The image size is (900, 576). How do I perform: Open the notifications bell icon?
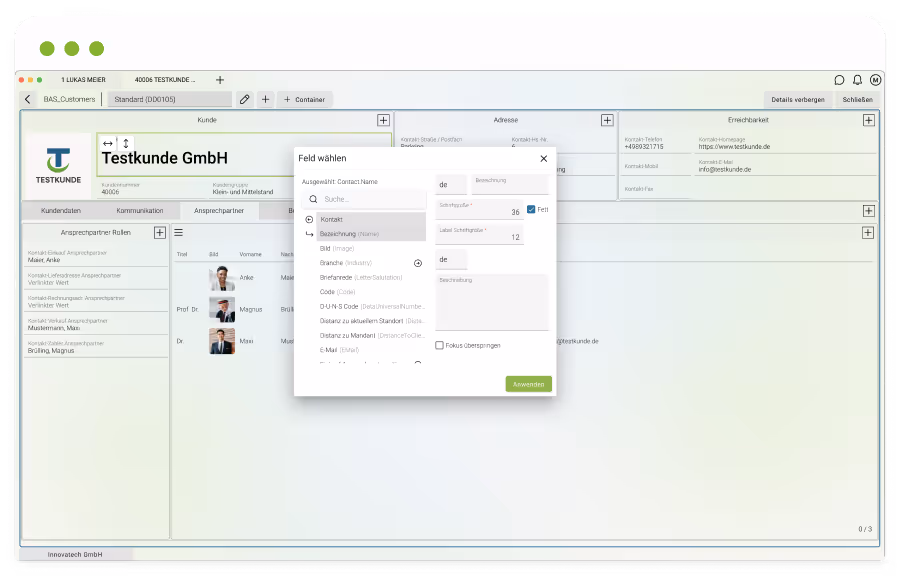[857, 80]
